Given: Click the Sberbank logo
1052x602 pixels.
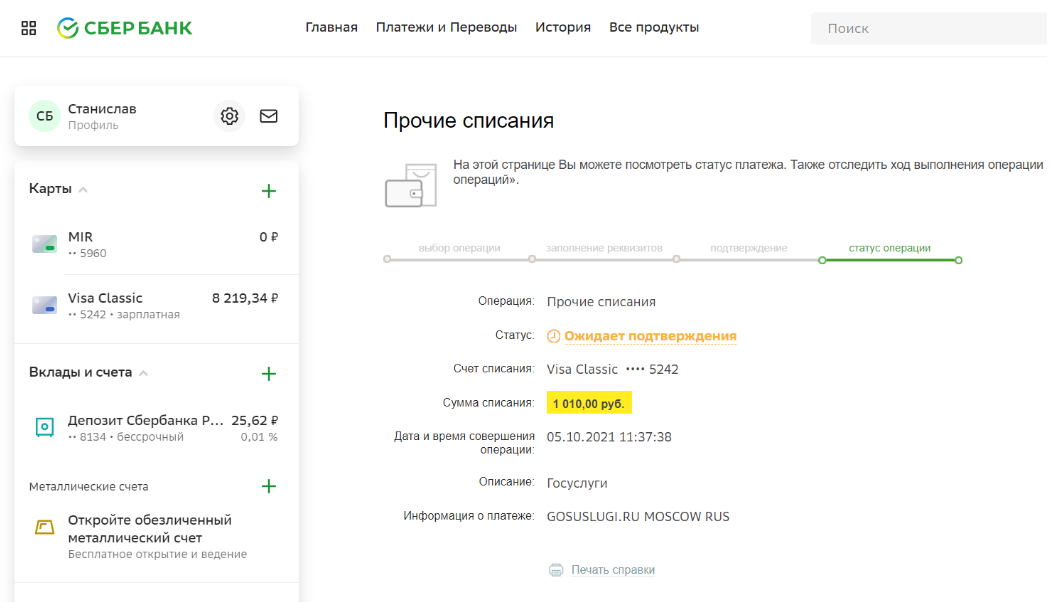Looking at the screenshot, I should (124, 28).
